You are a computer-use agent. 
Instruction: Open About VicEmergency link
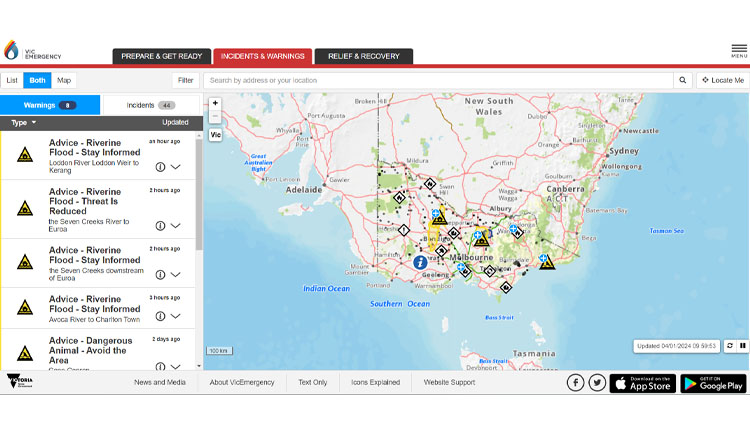pyautogui.click(x=242, y=383)
